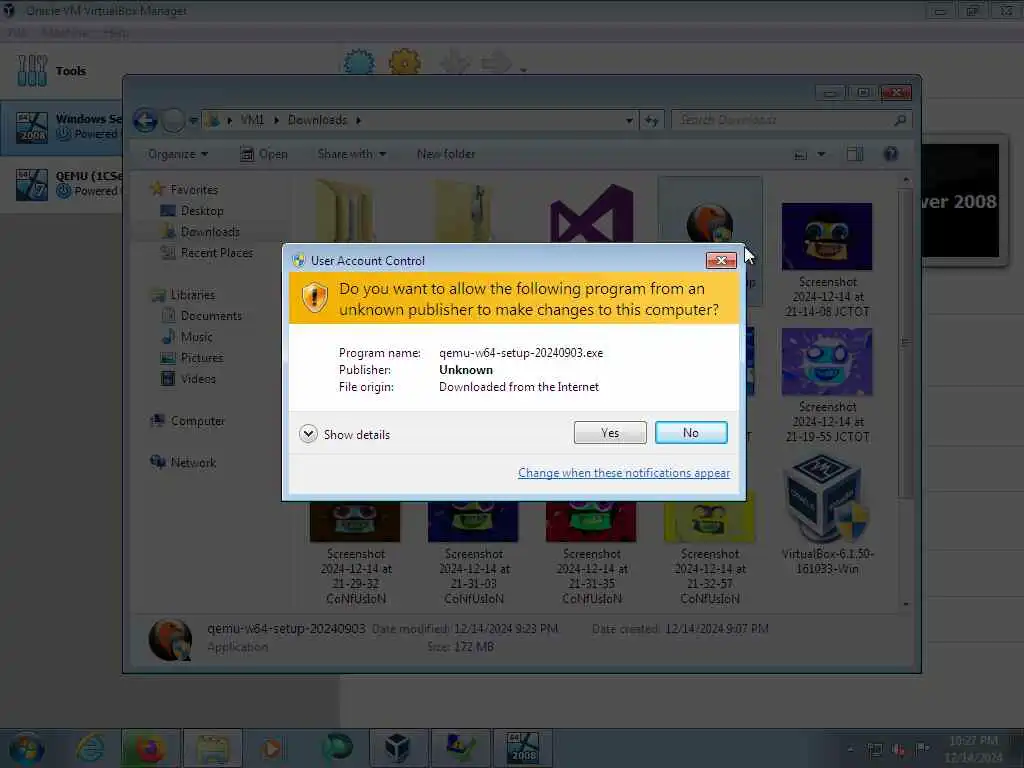Open Music library
This screenshot has height=768, width=1024.
197,337
